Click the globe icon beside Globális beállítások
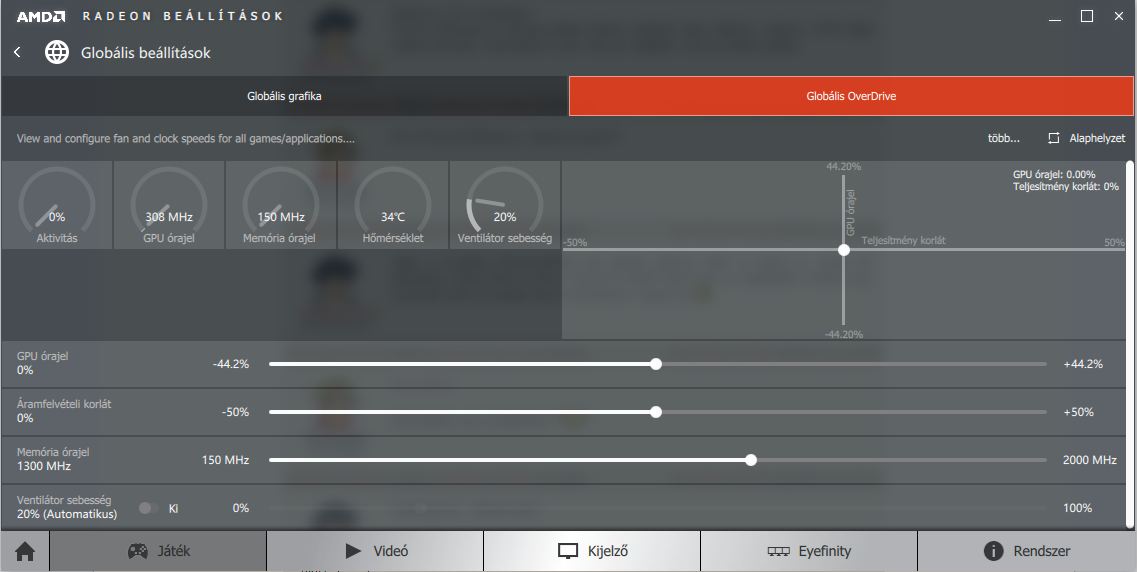 point(57,52)
